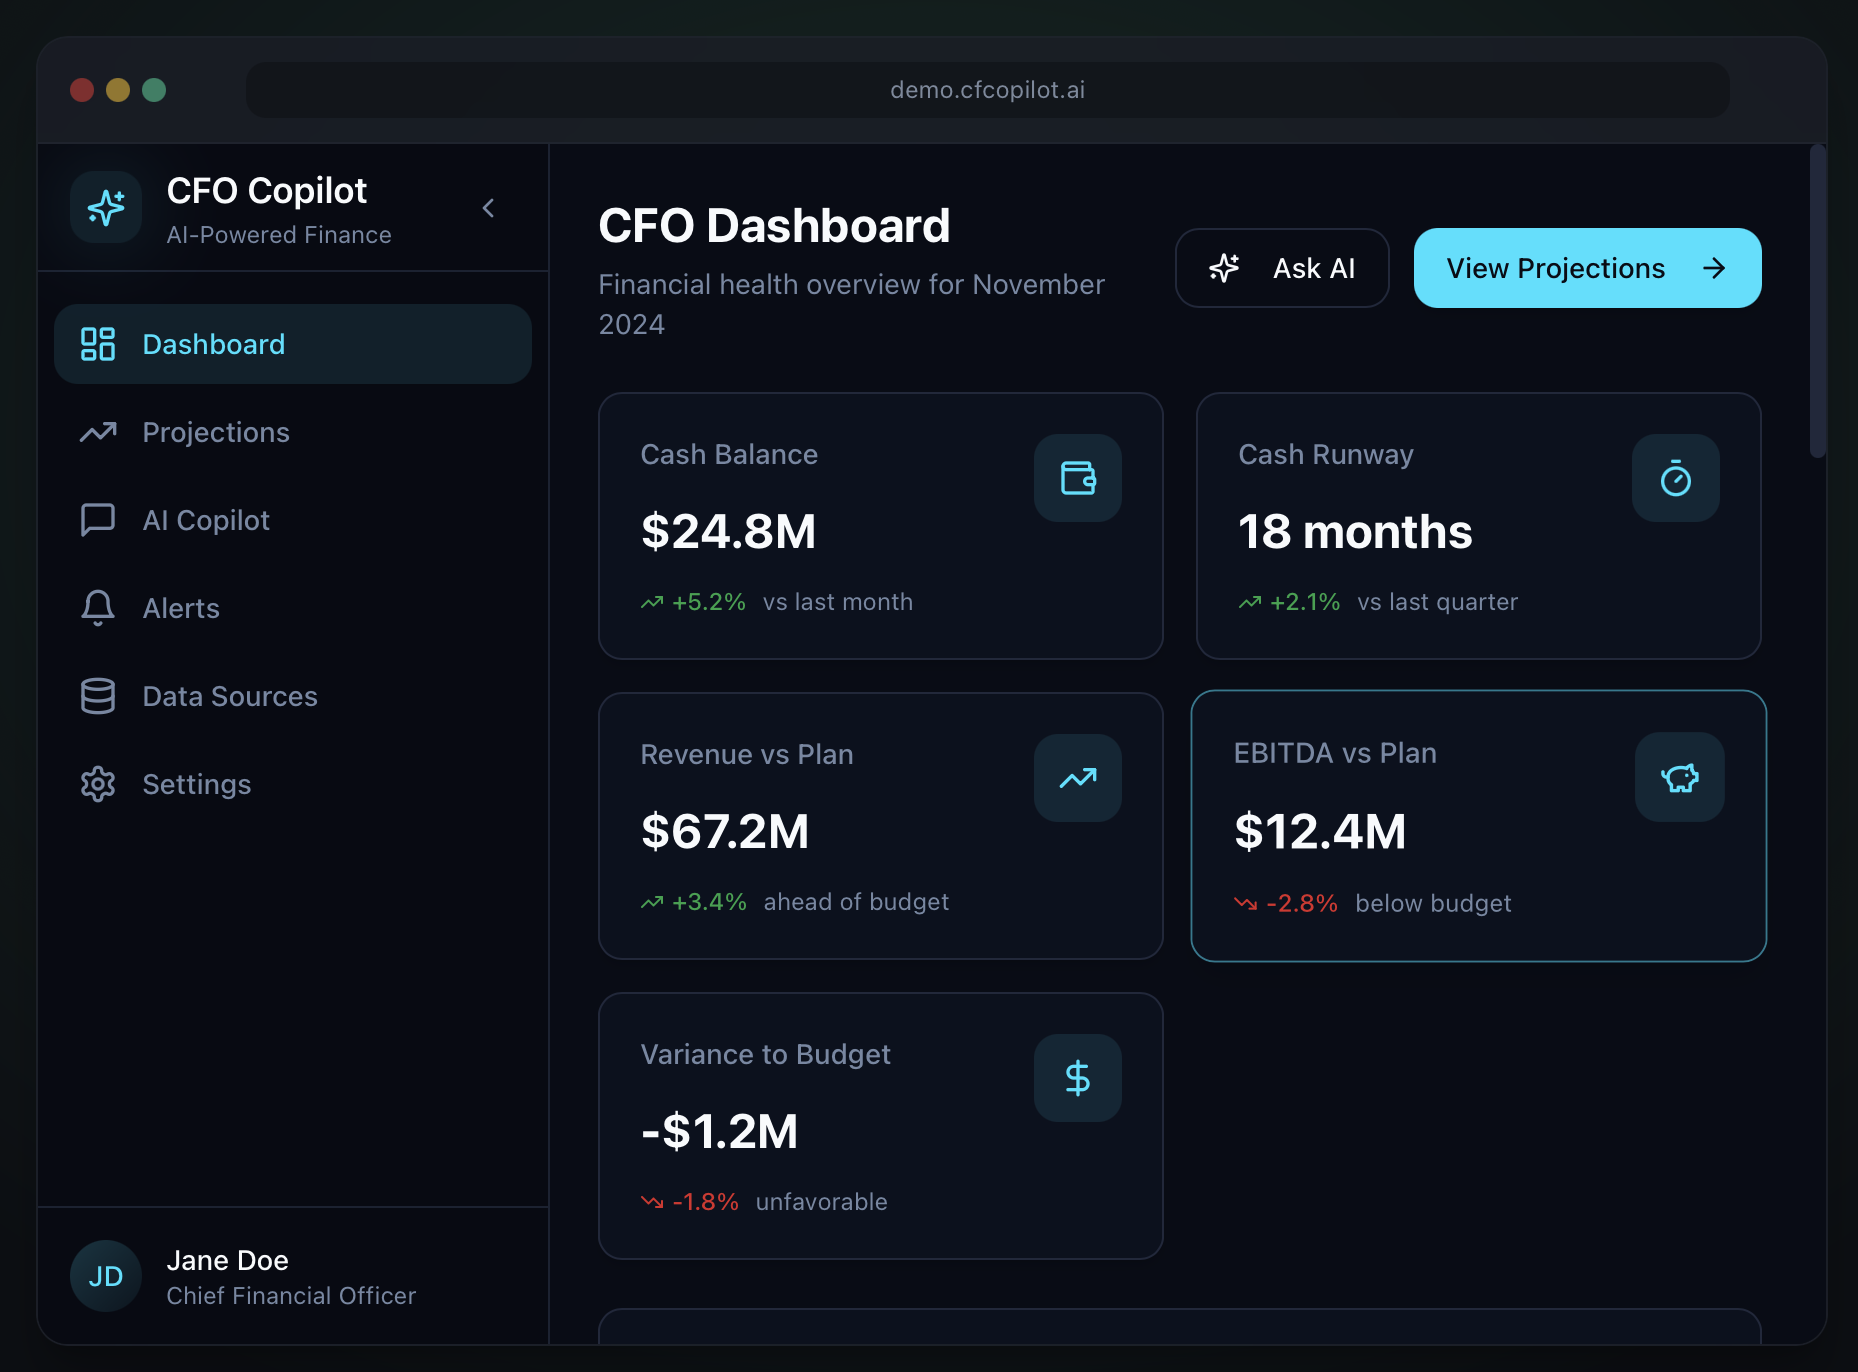Click the demo.cfcopilot.ai address bar

988,90
